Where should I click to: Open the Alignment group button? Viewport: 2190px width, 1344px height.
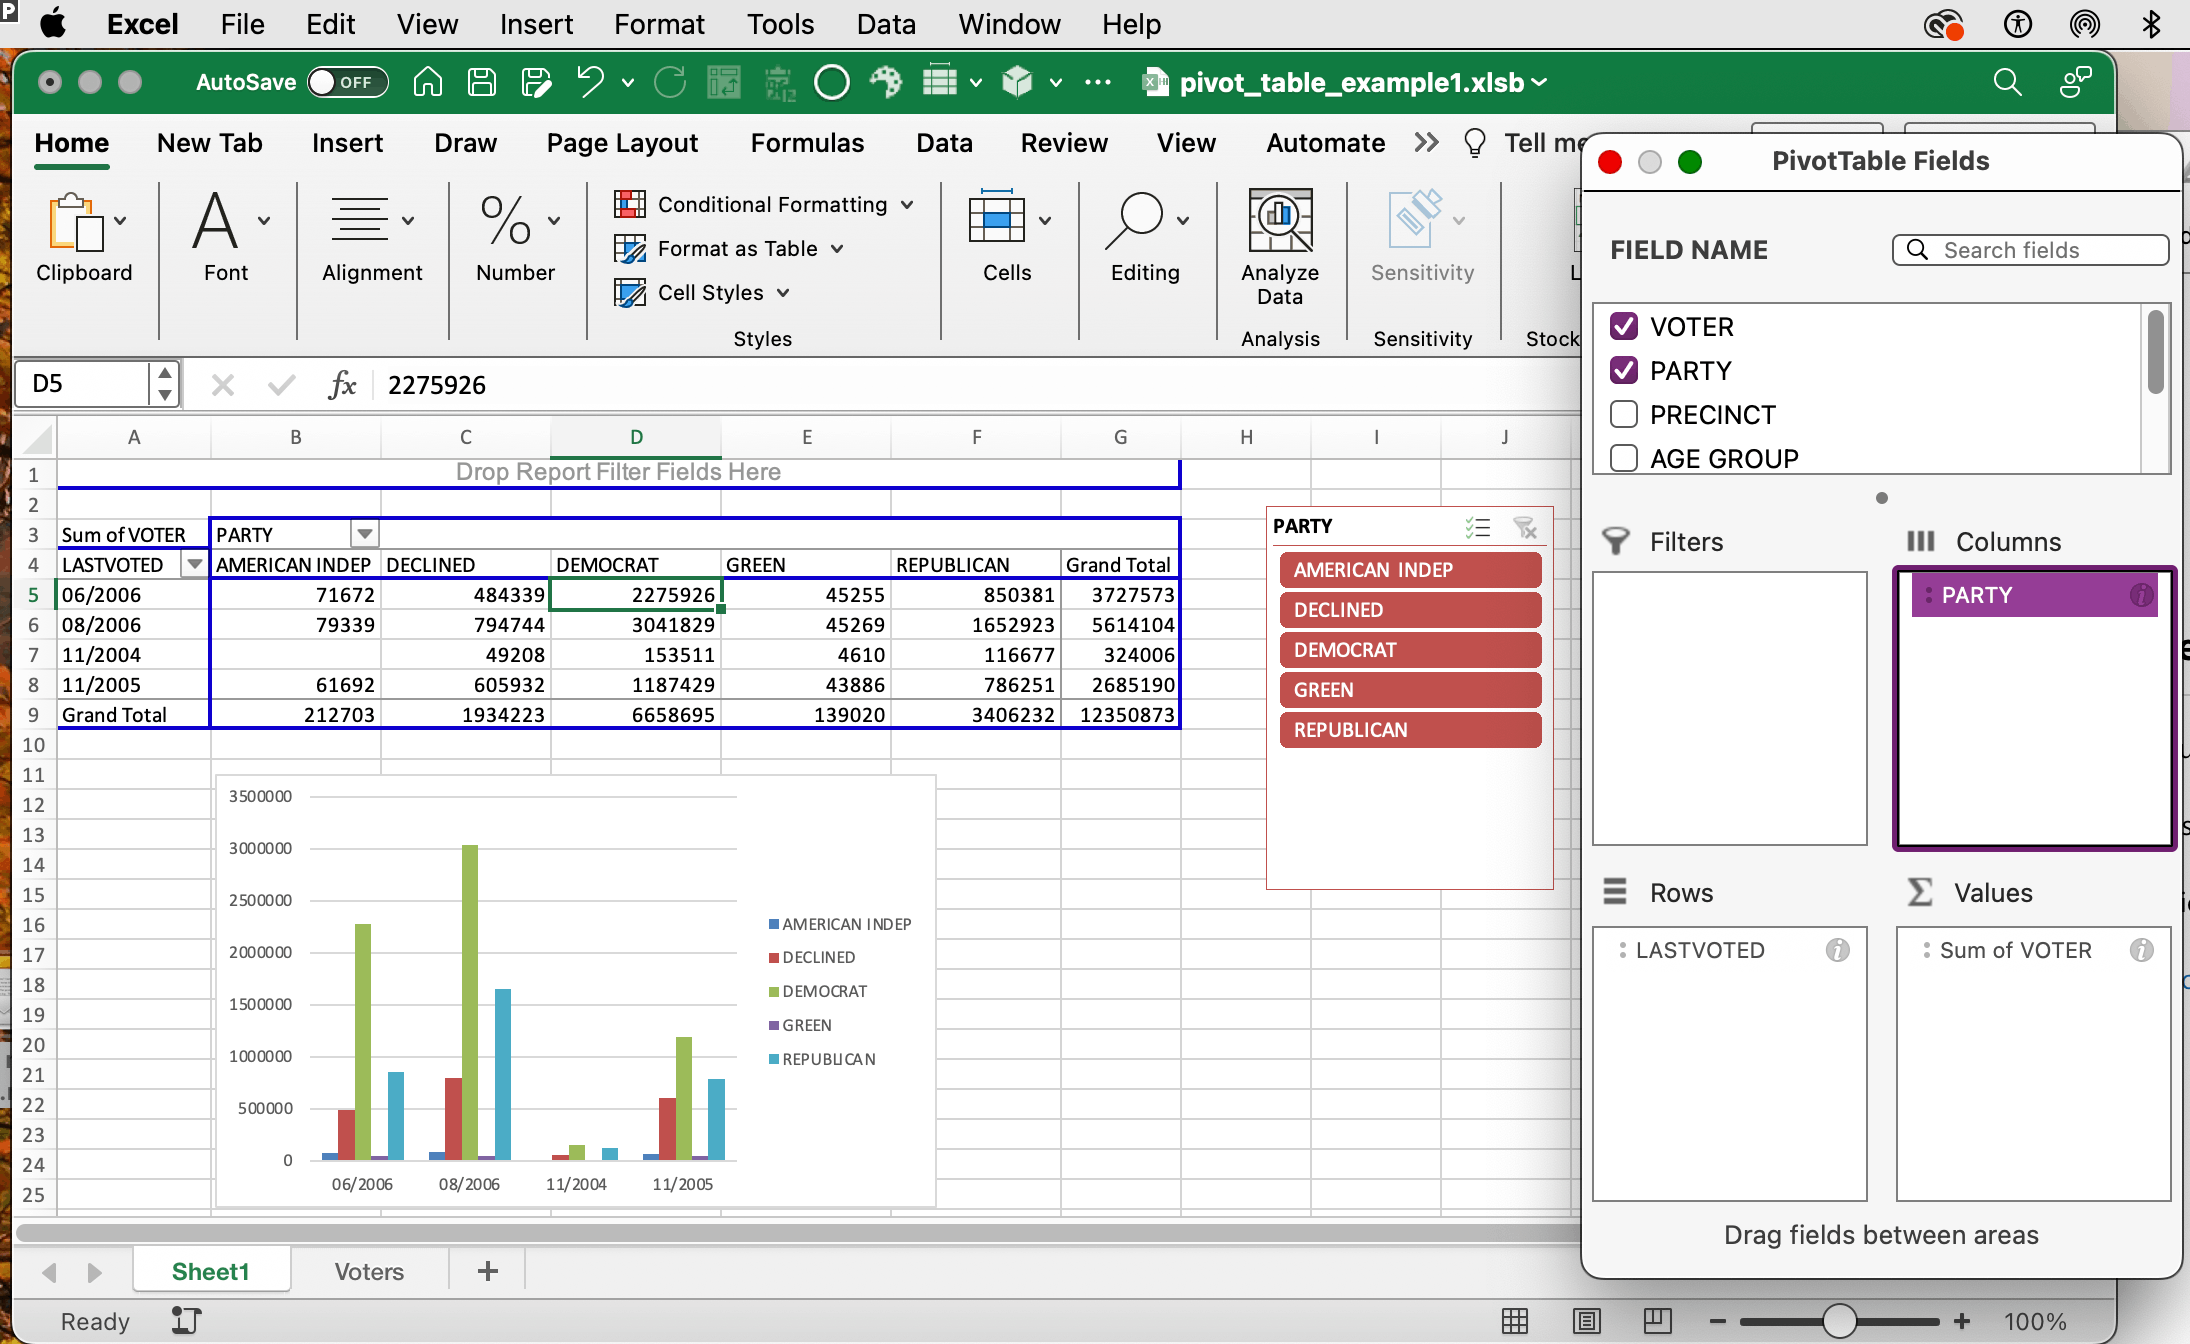pos(372,238)
